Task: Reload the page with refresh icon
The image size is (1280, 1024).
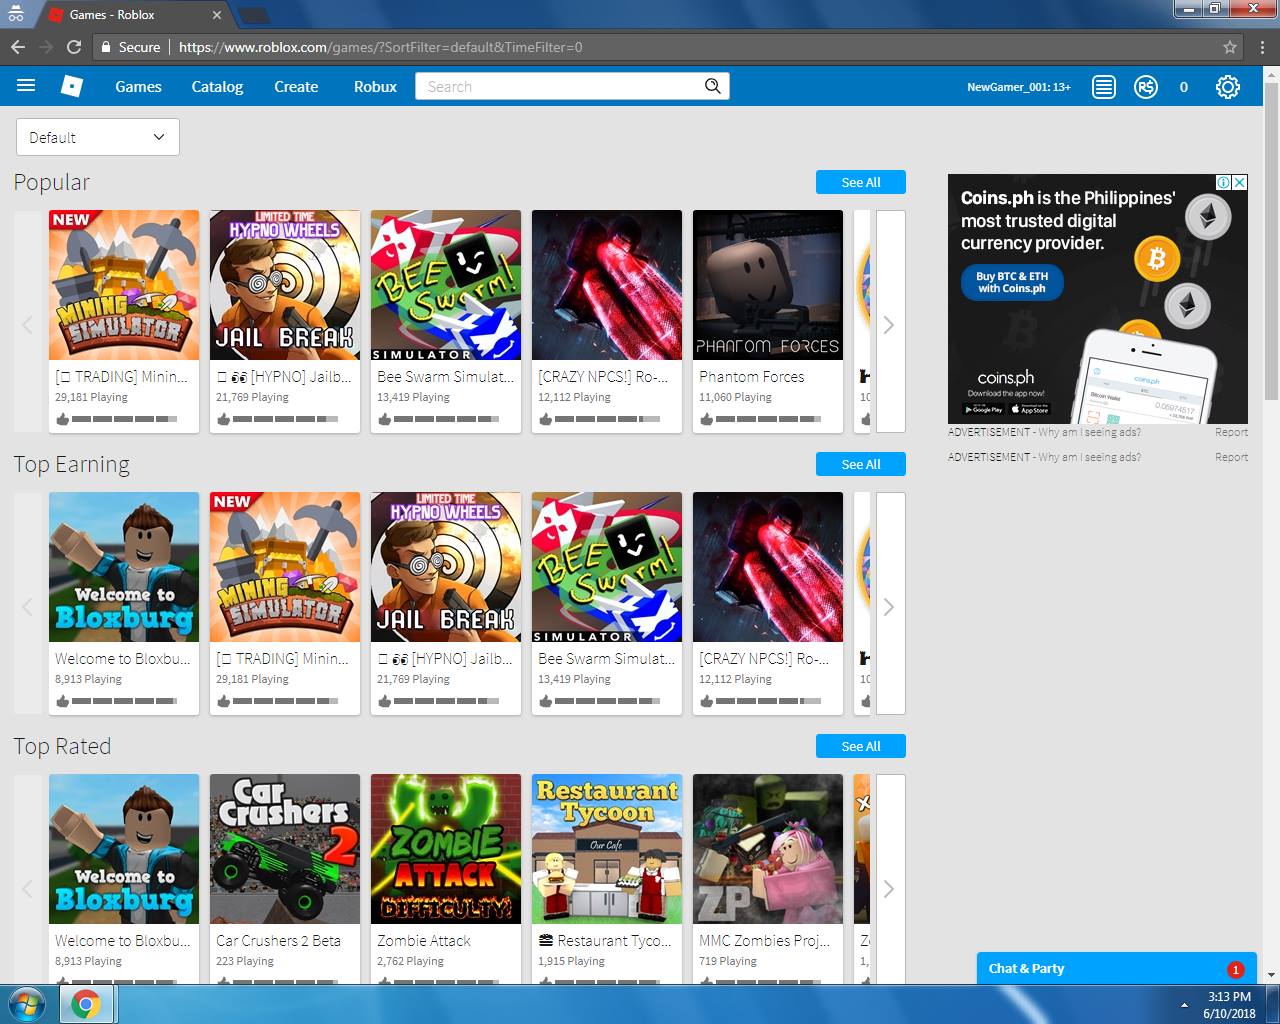Action: pyautogui.click(x=73, y=47)
